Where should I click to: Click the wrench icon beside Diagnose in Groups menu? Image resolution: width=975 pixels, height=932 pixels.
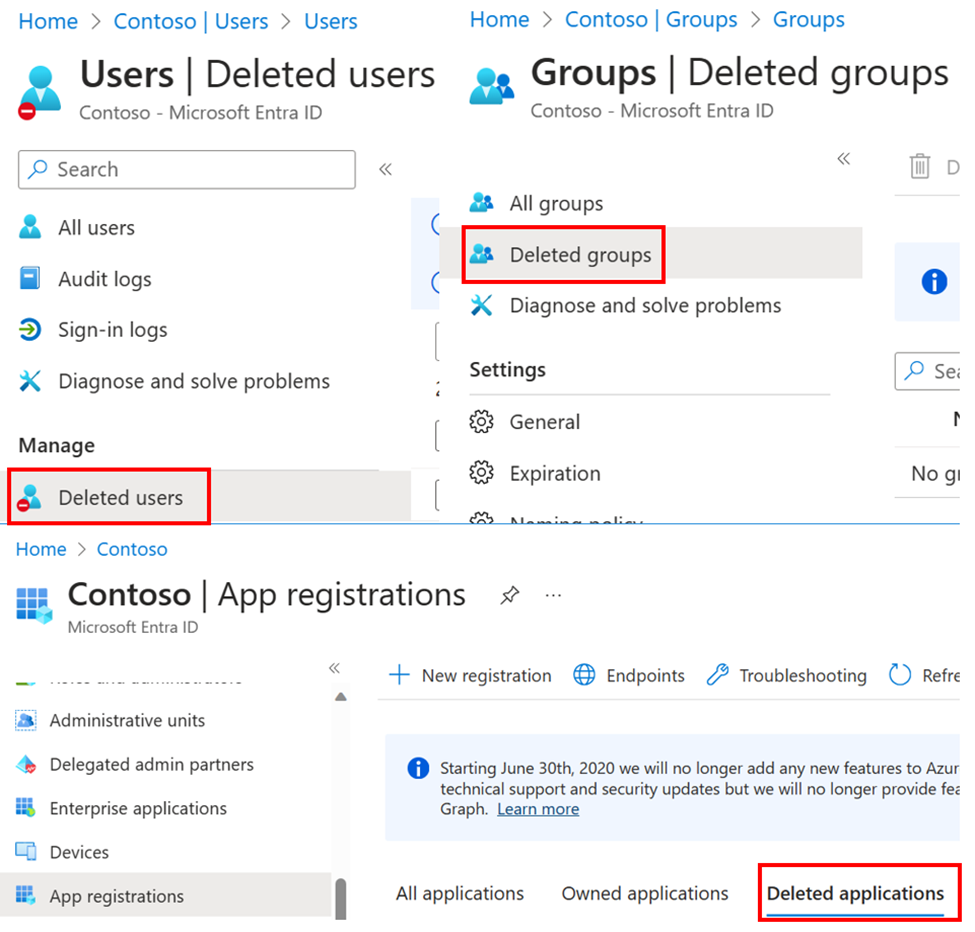[x=481, y=305]
